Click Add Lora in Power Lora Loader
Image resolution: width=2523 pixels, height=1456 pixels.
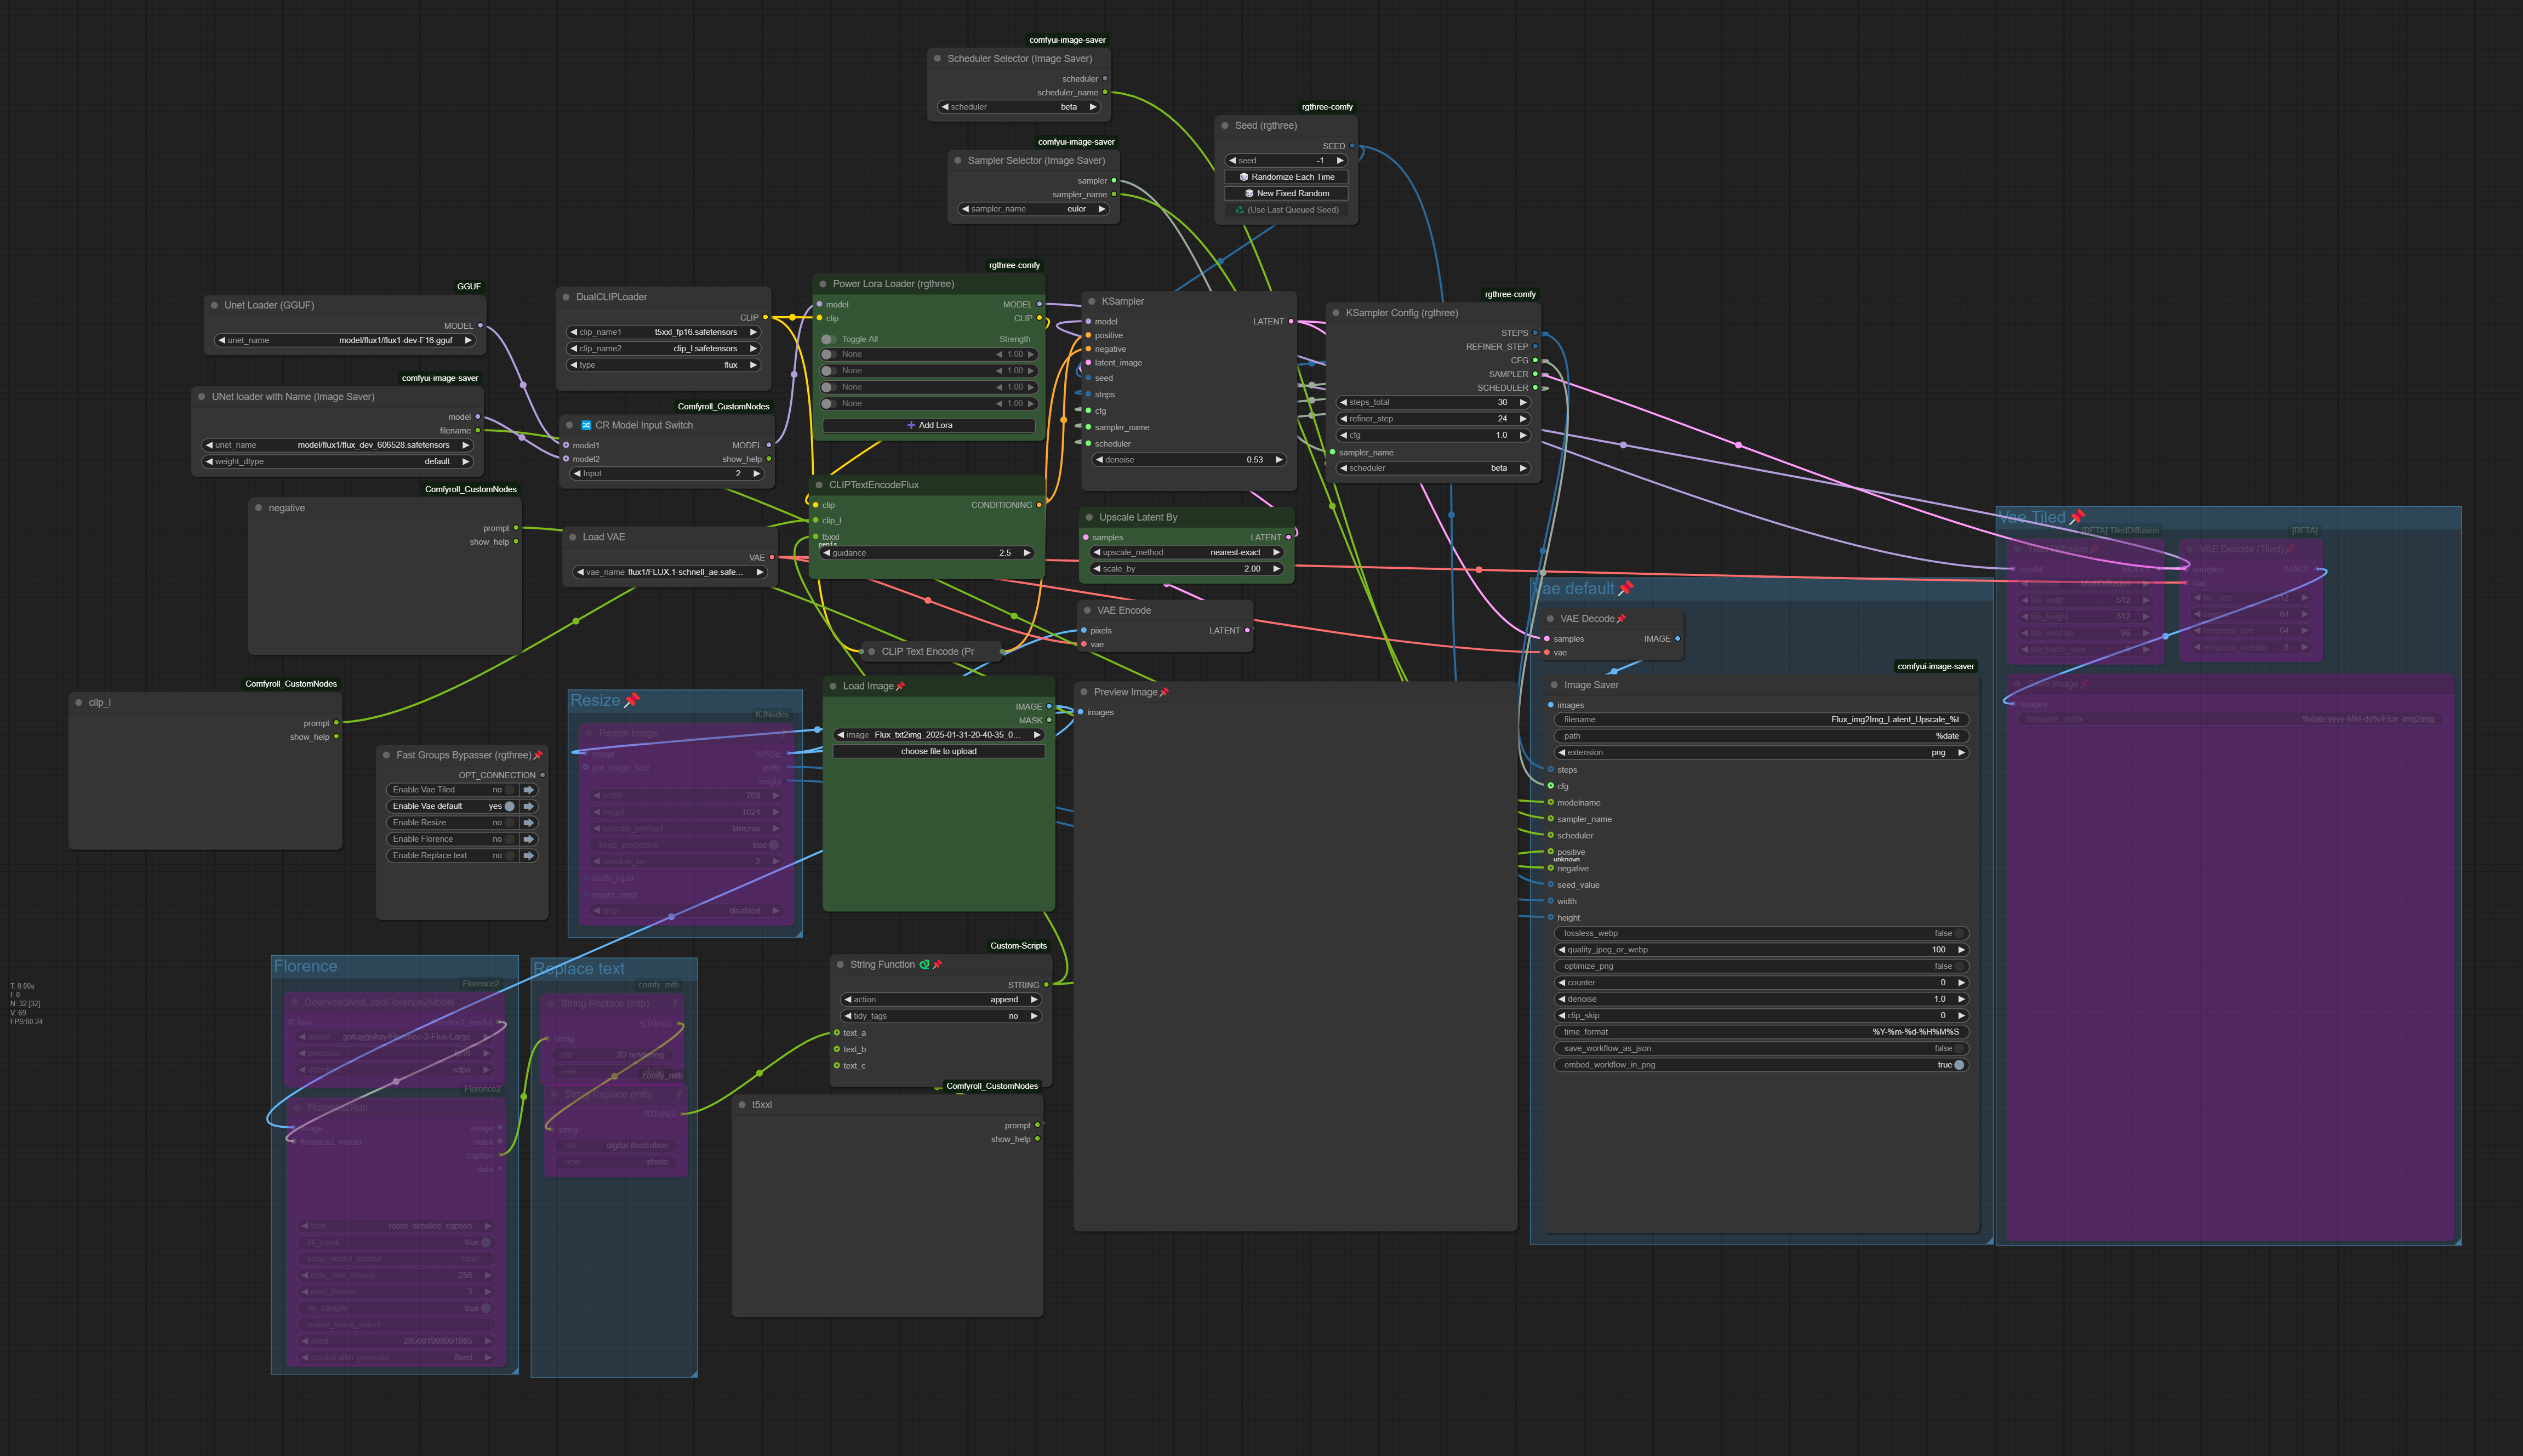coord(929,426)
